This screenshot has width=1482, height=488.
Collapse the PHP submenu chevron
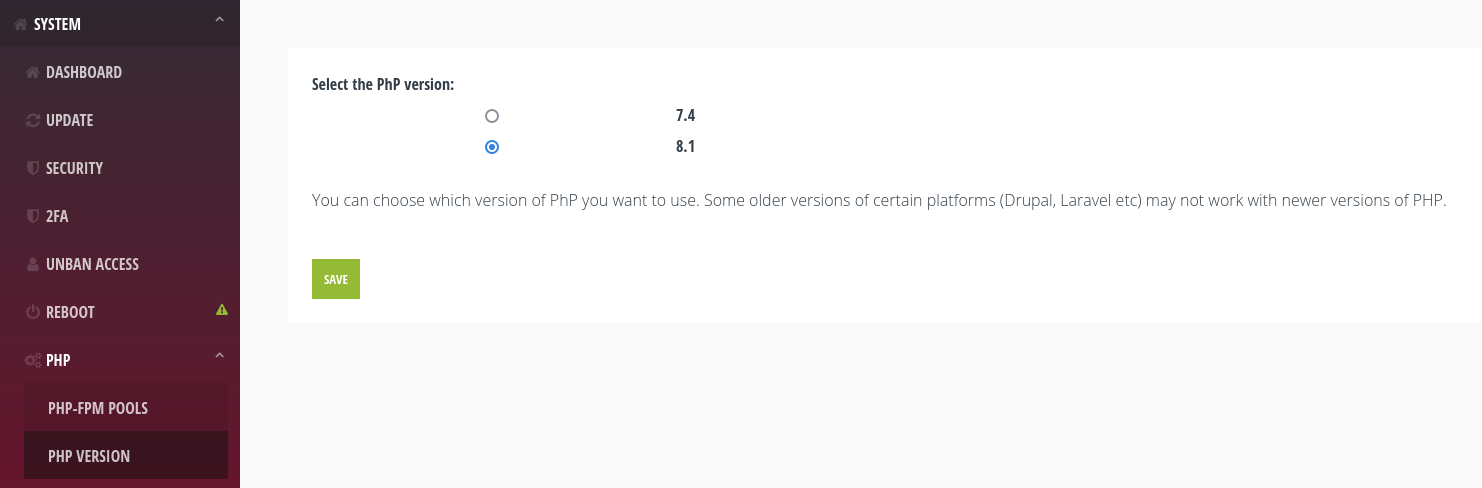pos(220,356)
